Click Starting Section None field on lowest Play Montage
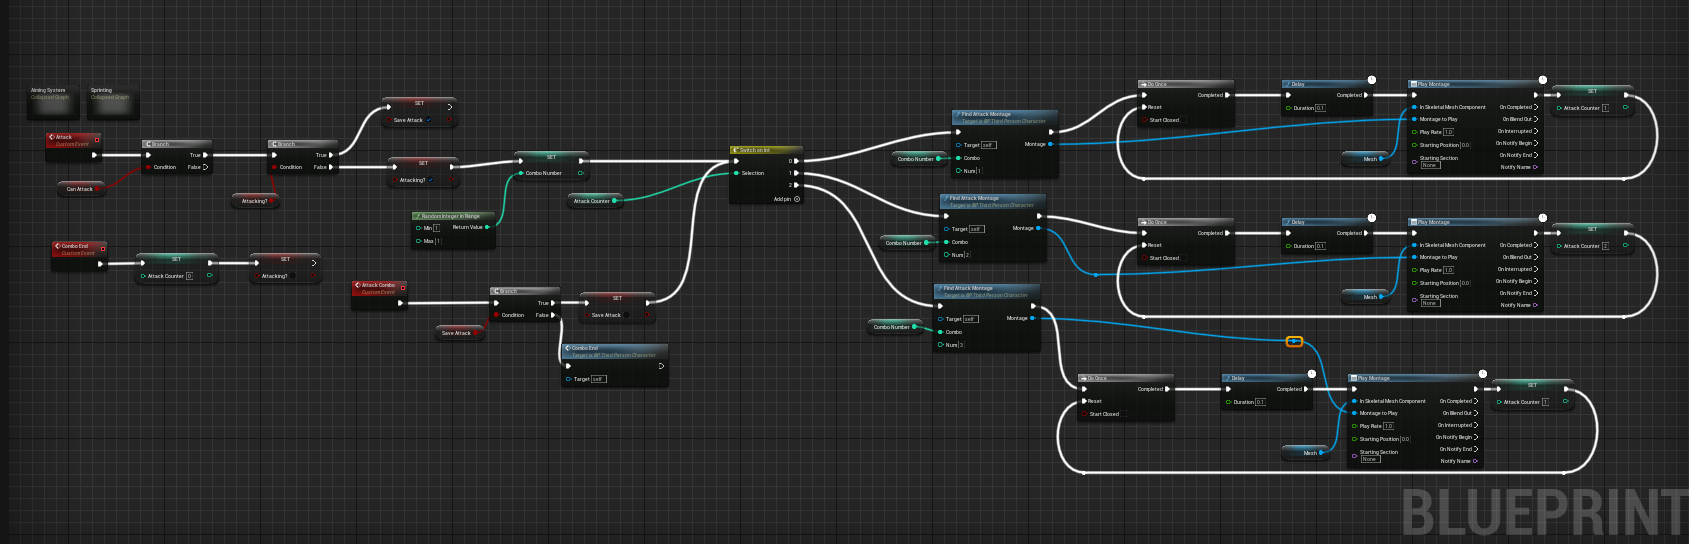Image resolution: width=1689 pixels, height=544 pixels. [x=1369, y=459]
